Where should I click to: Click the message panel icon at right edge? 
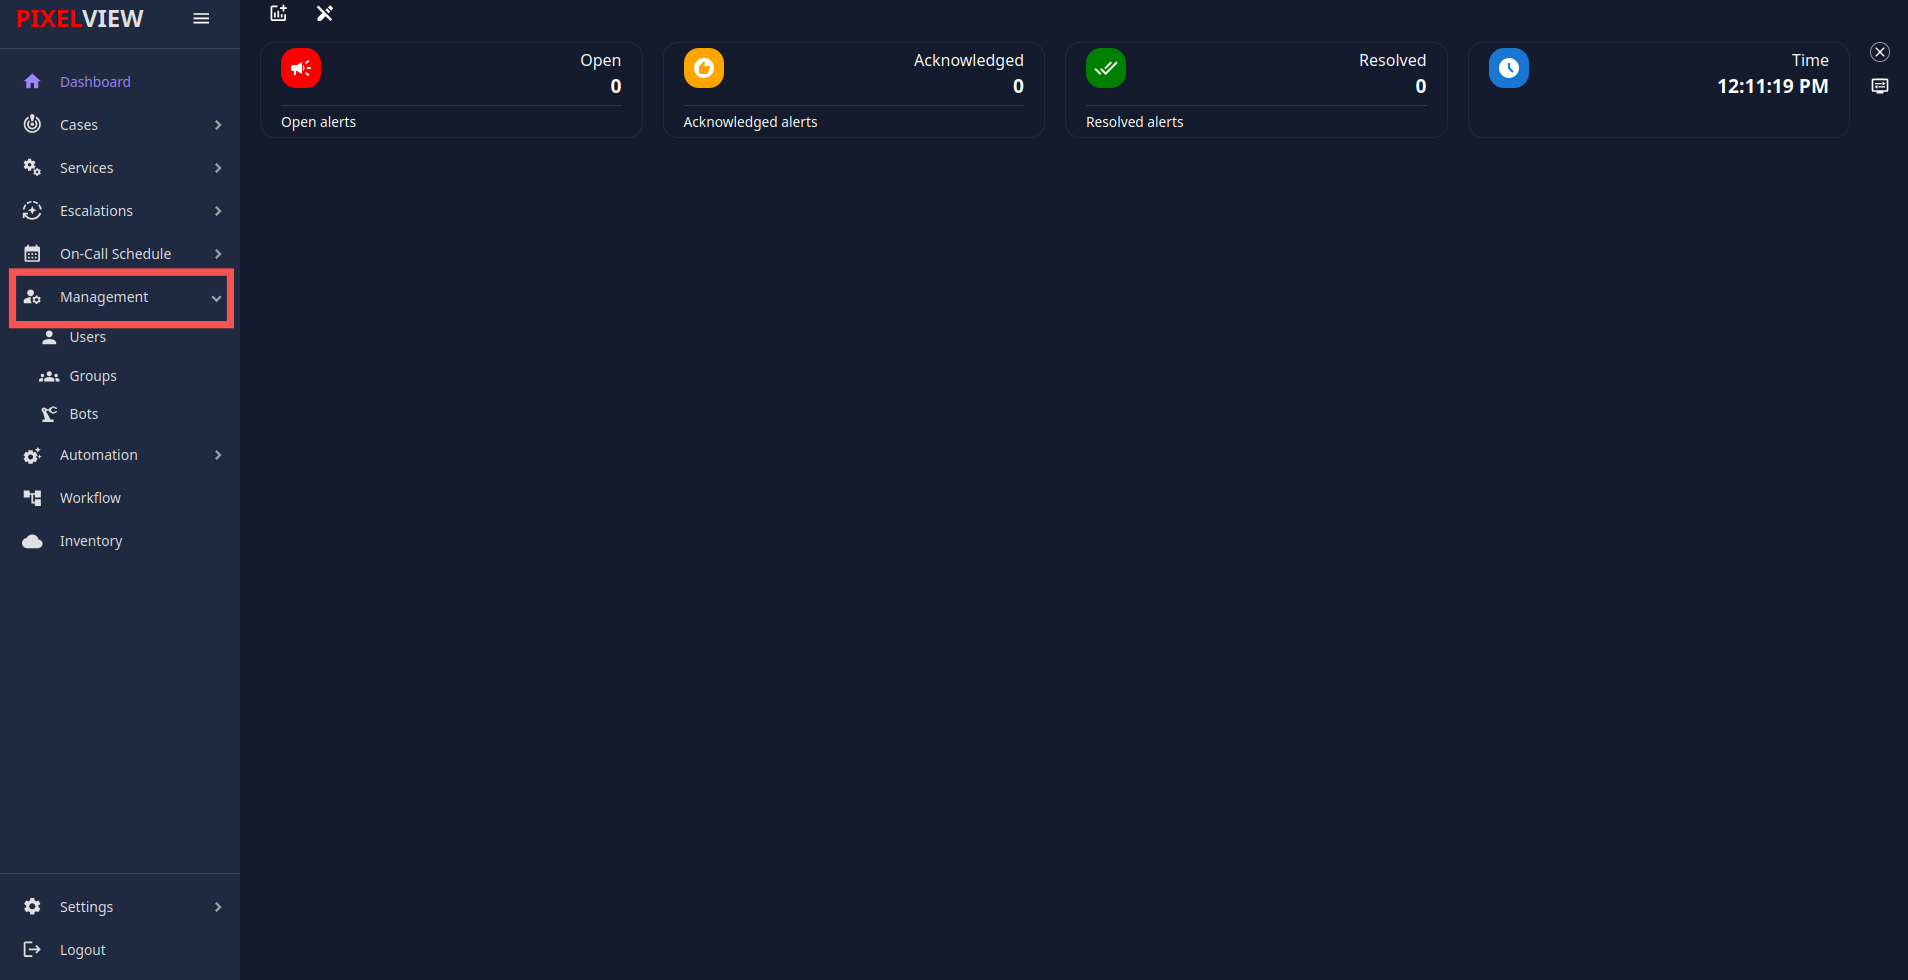[x=1880, y=86]
